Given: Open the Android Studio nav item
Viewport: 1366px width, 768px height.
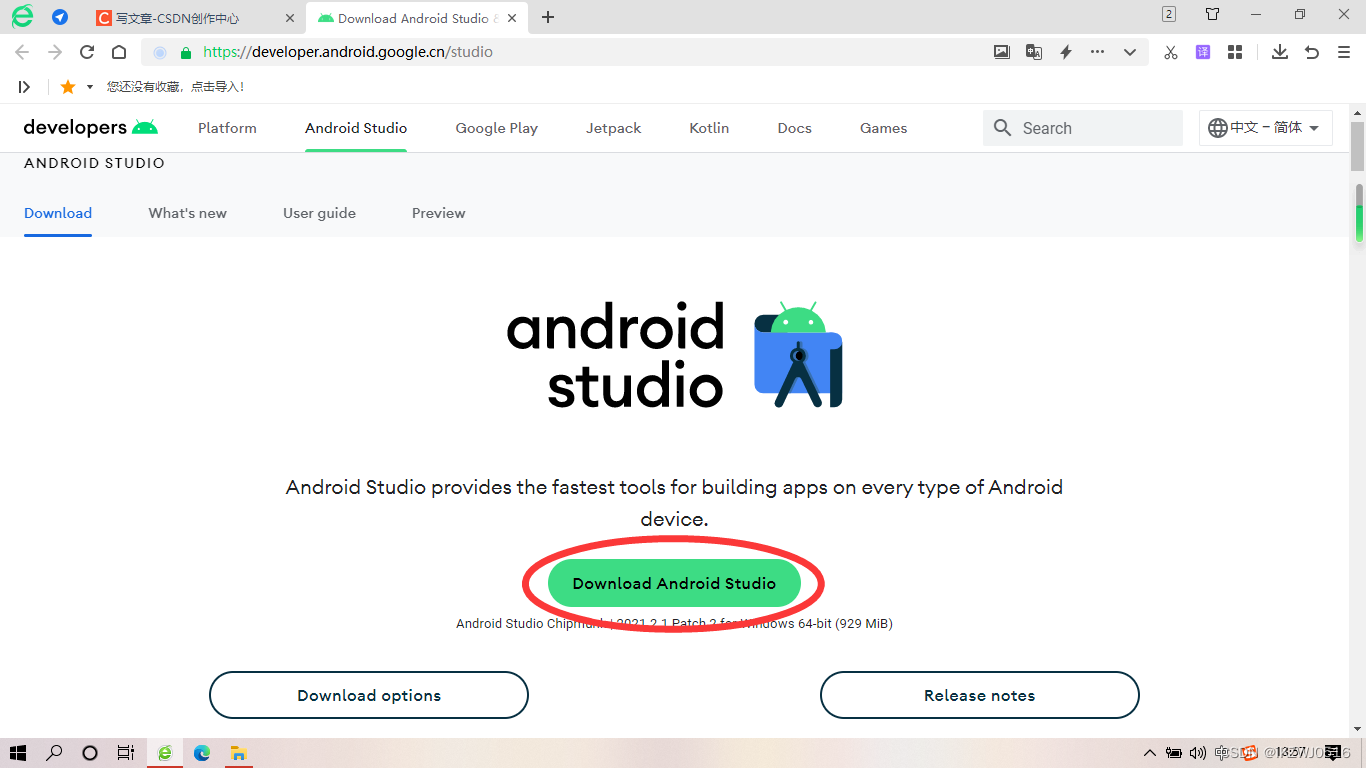Looking at the screenshot, I should point(356,128).
